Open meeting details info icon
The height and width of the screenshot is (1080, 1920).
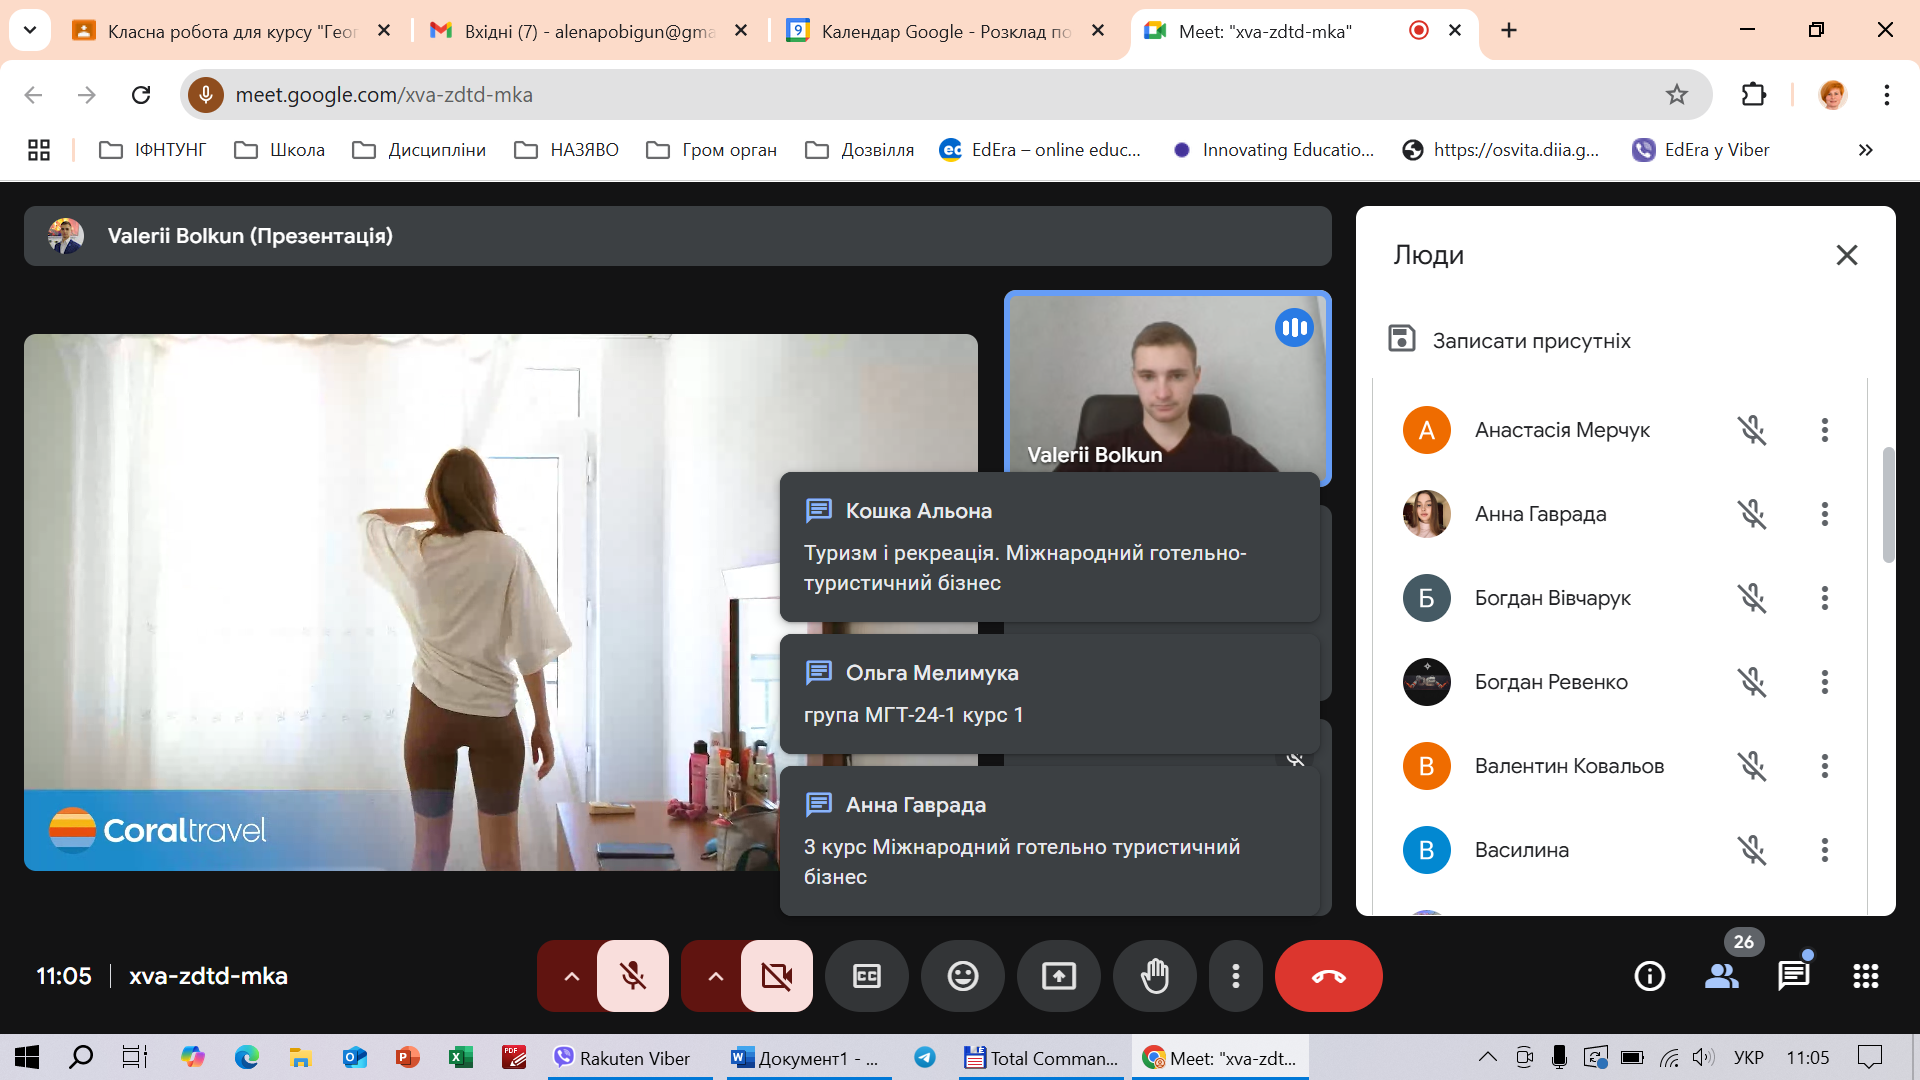click(x=1649, y=976)
